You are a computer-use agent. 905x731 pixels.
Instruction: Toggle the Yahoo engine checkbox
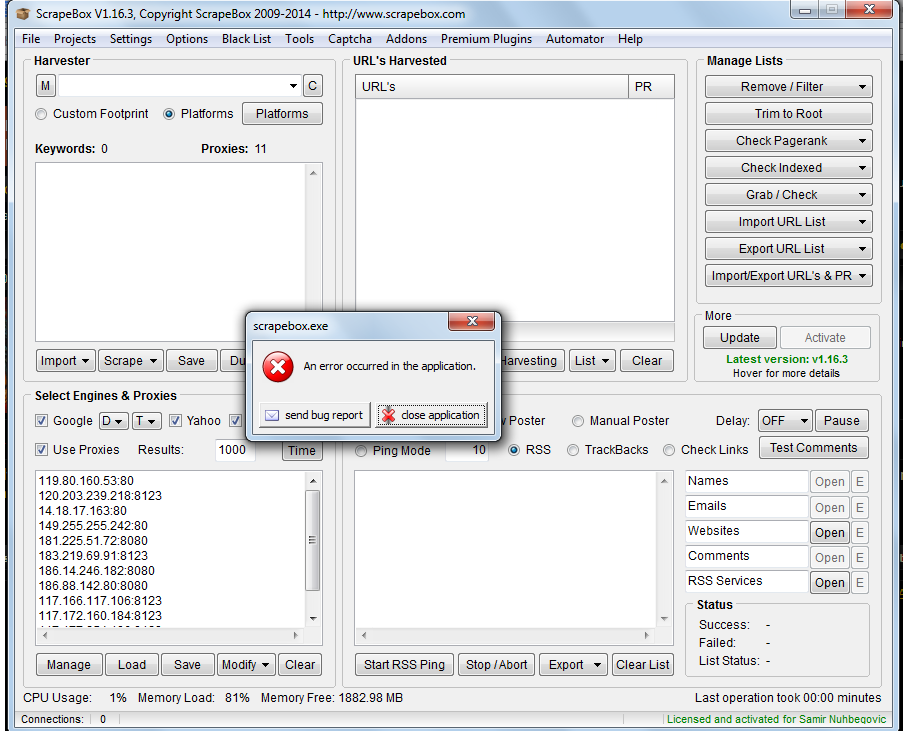[x=175, y=421]
